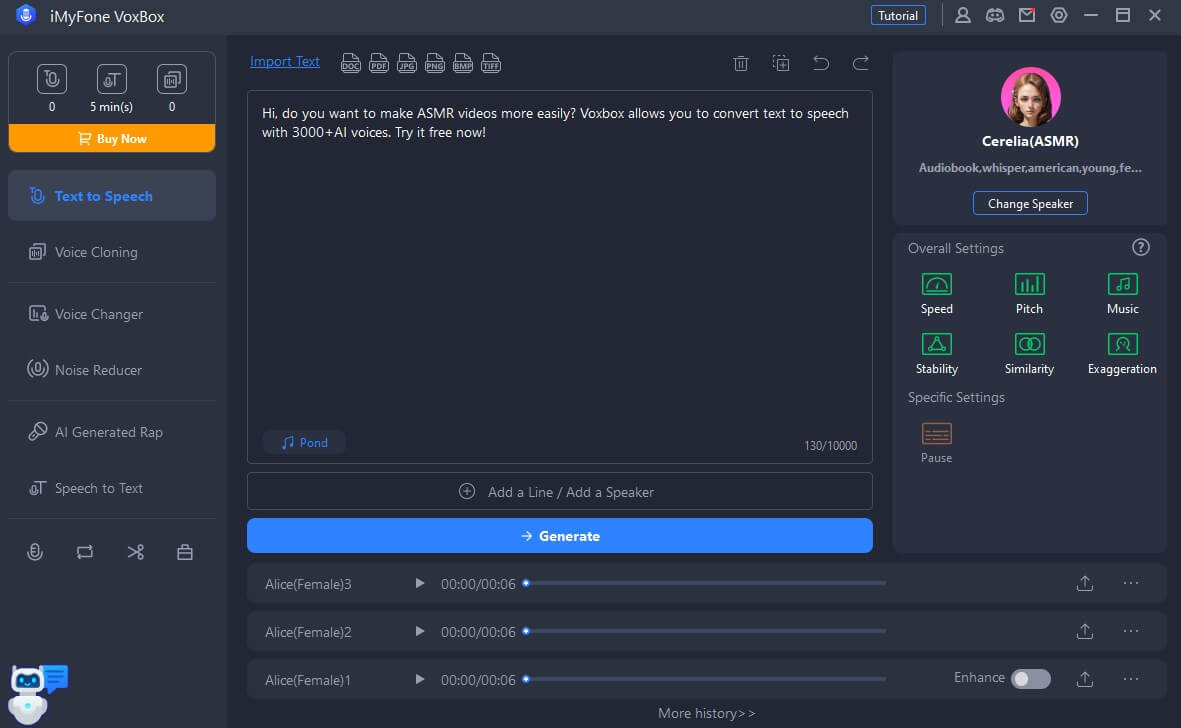Open the Stability setting

point(936,354)
